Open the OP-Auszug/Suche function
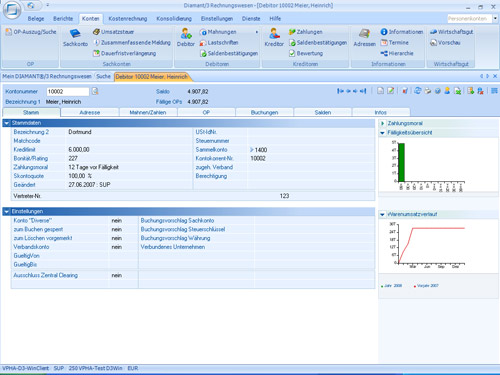500x375 pixels. [31, 32]
